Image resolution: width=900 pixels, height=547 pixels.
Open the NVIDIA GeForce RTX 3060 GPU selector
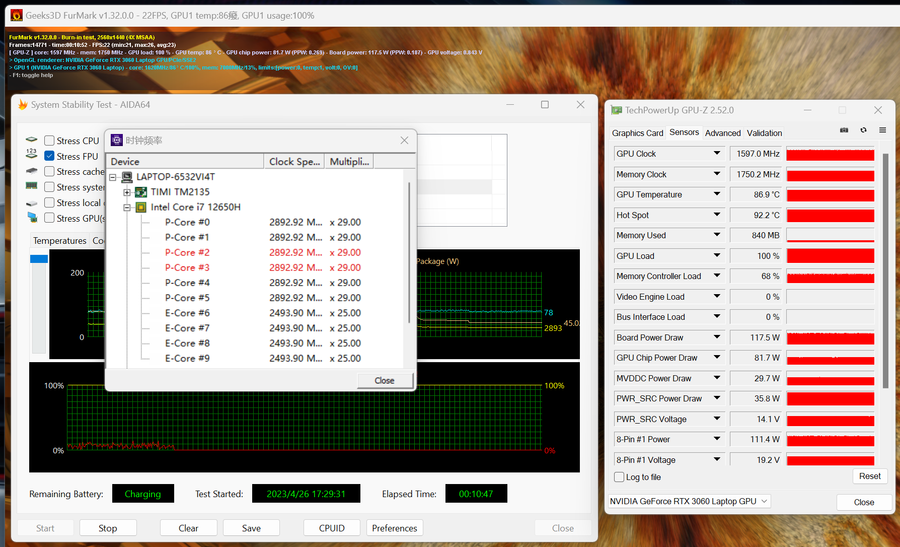(x=689, y=501)
